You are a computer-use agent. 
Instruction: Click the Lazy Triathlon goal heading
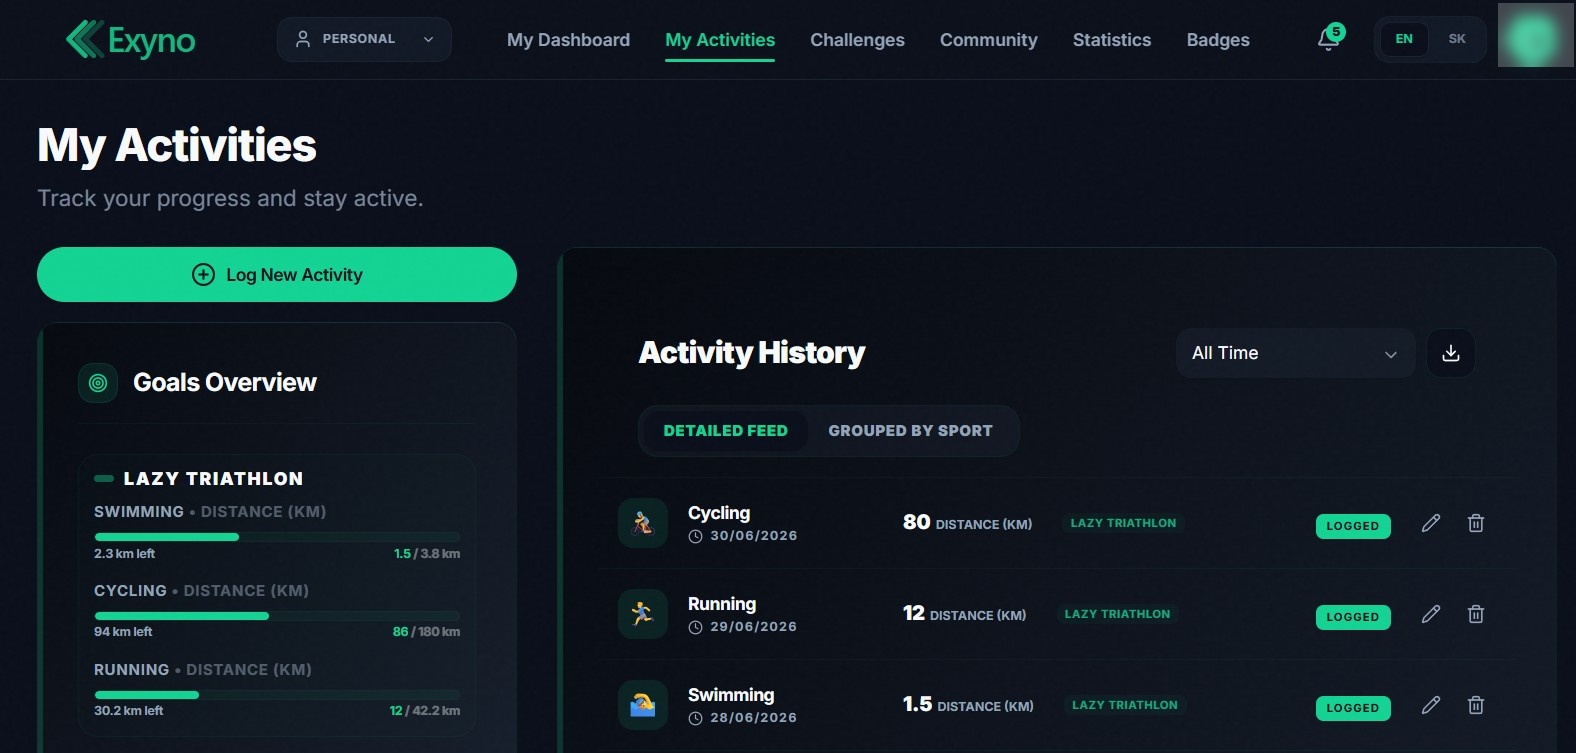click(x=213, y=479)
